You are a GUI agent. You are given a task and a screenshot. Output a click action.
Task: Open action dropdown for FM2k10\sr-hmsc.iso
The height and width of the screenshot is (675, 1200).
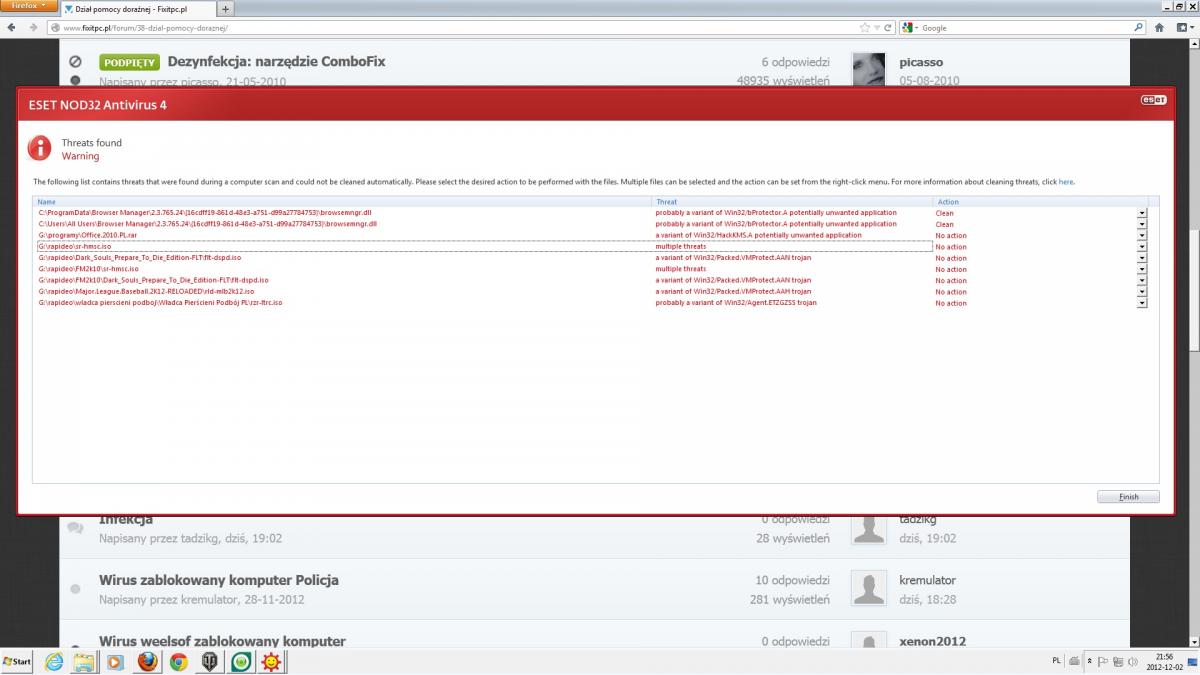click(x=1141, y=269)
